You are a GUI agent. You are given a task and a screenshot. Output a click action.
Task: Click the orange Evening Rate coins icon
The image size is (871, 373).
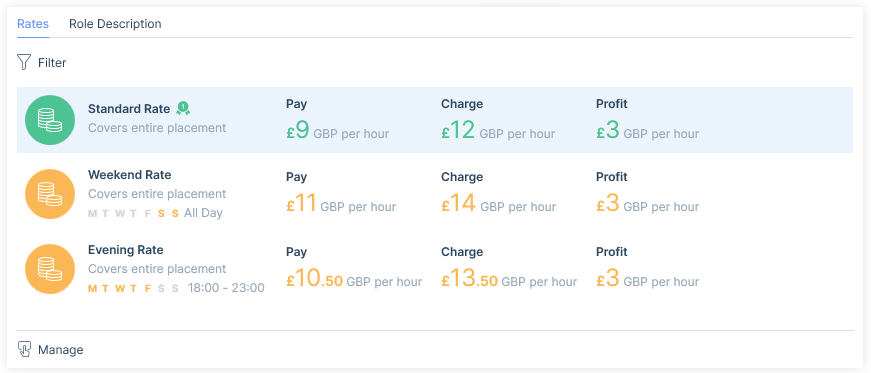click(50, 269)
